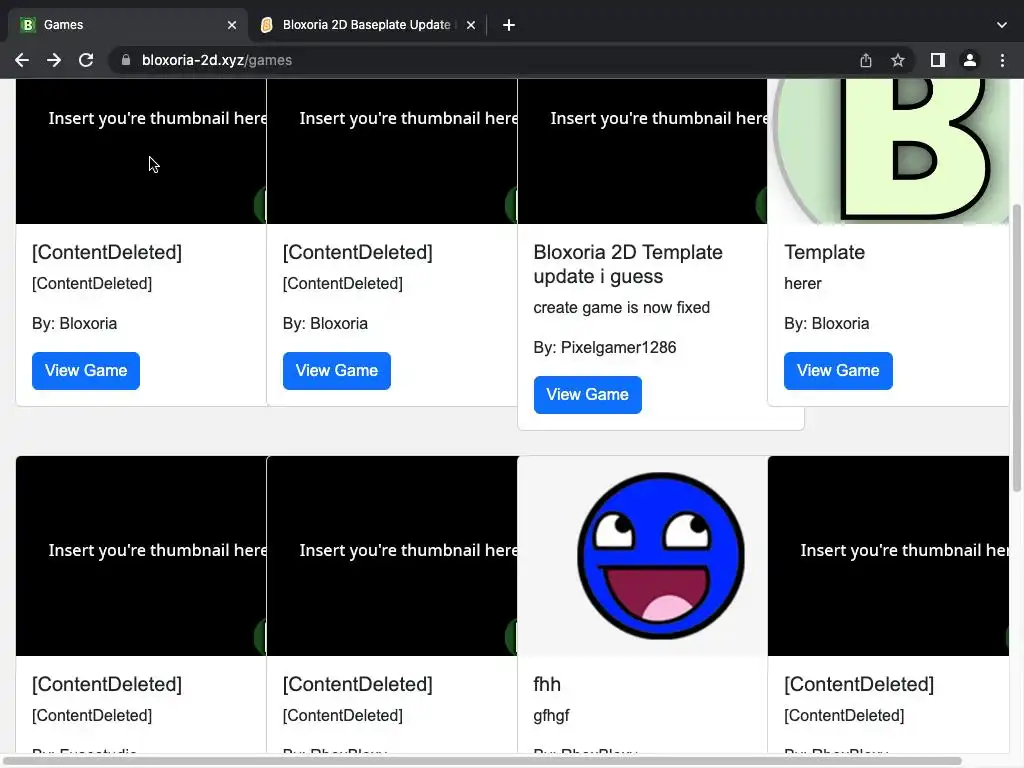Click the 'gfhgf' description text
The image size is (1024, 768).
pos(551,716)
